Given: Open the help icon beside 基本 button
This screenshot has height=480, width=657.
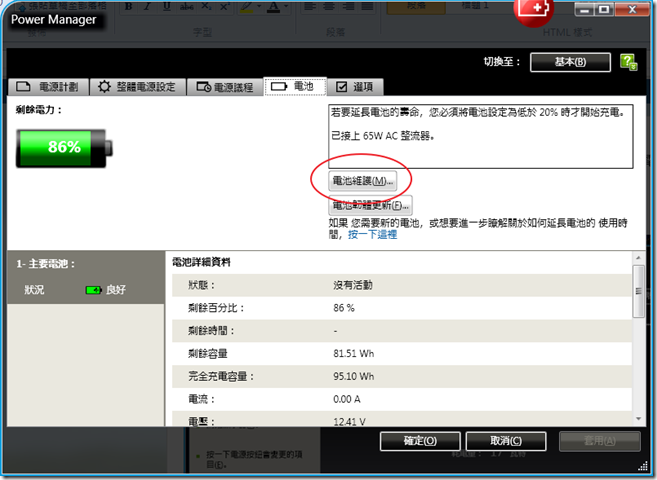Looking at the screenshot, I should tap(629, 62).
